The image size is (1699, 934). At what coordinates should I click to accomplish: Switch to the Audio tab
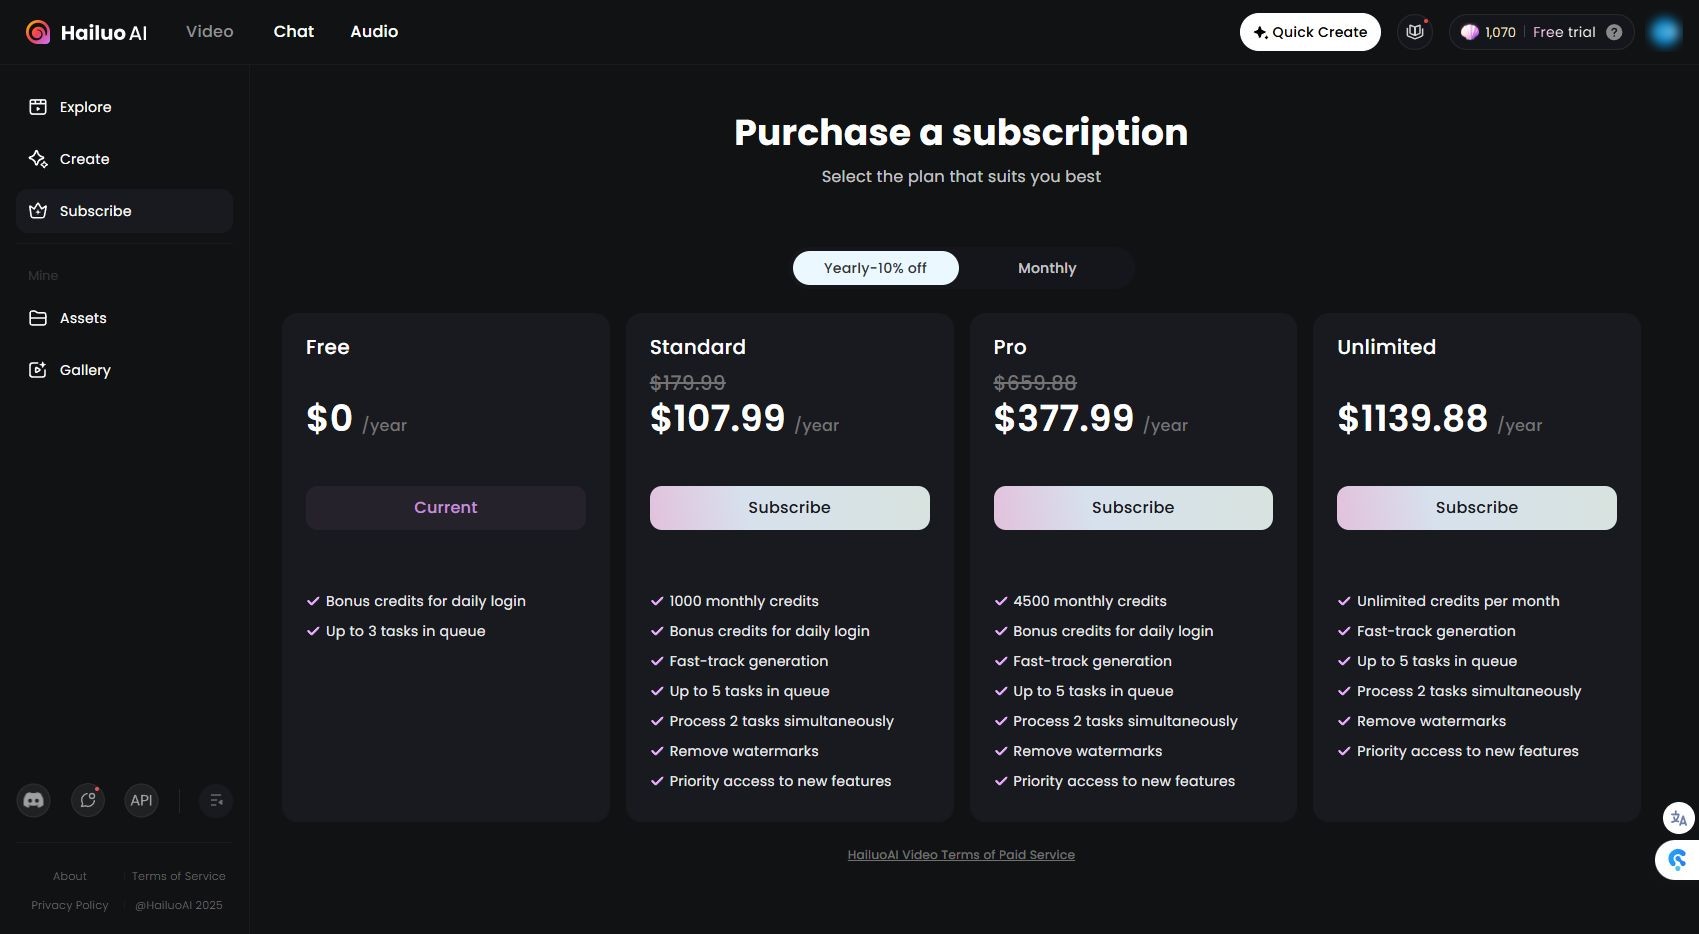pyautogui.click(x=374, y=32)
